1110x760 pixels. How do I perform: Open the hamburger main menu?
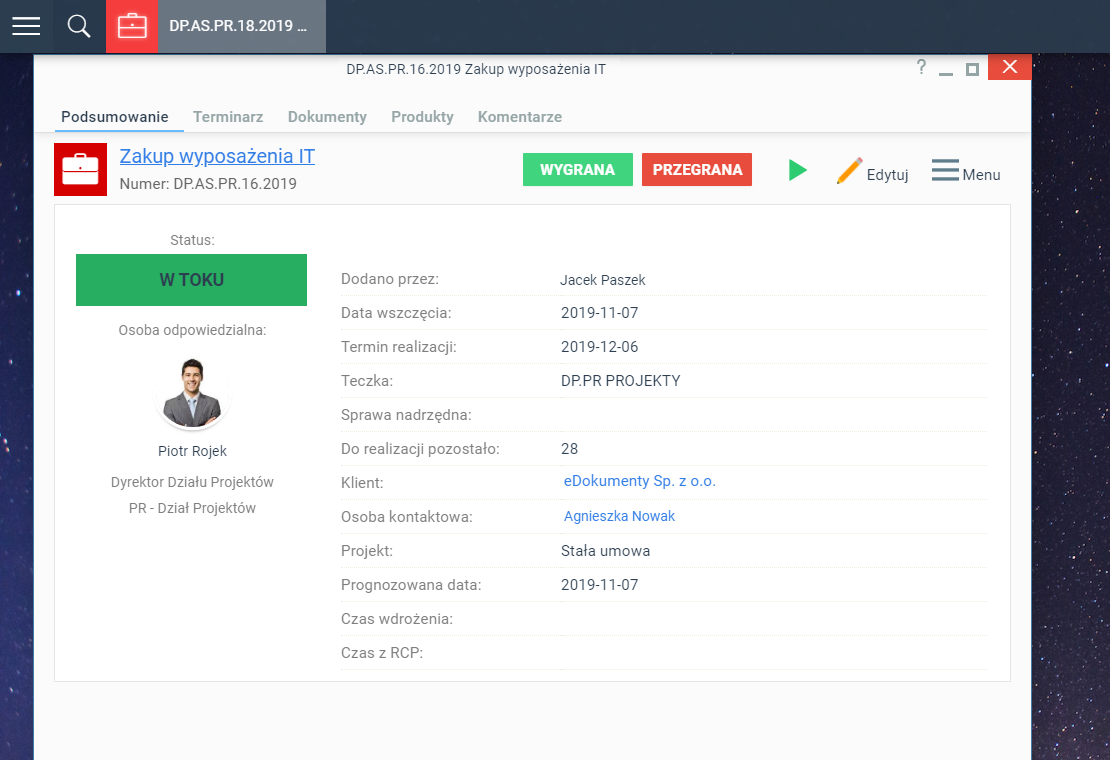click(x=26, y=26)
